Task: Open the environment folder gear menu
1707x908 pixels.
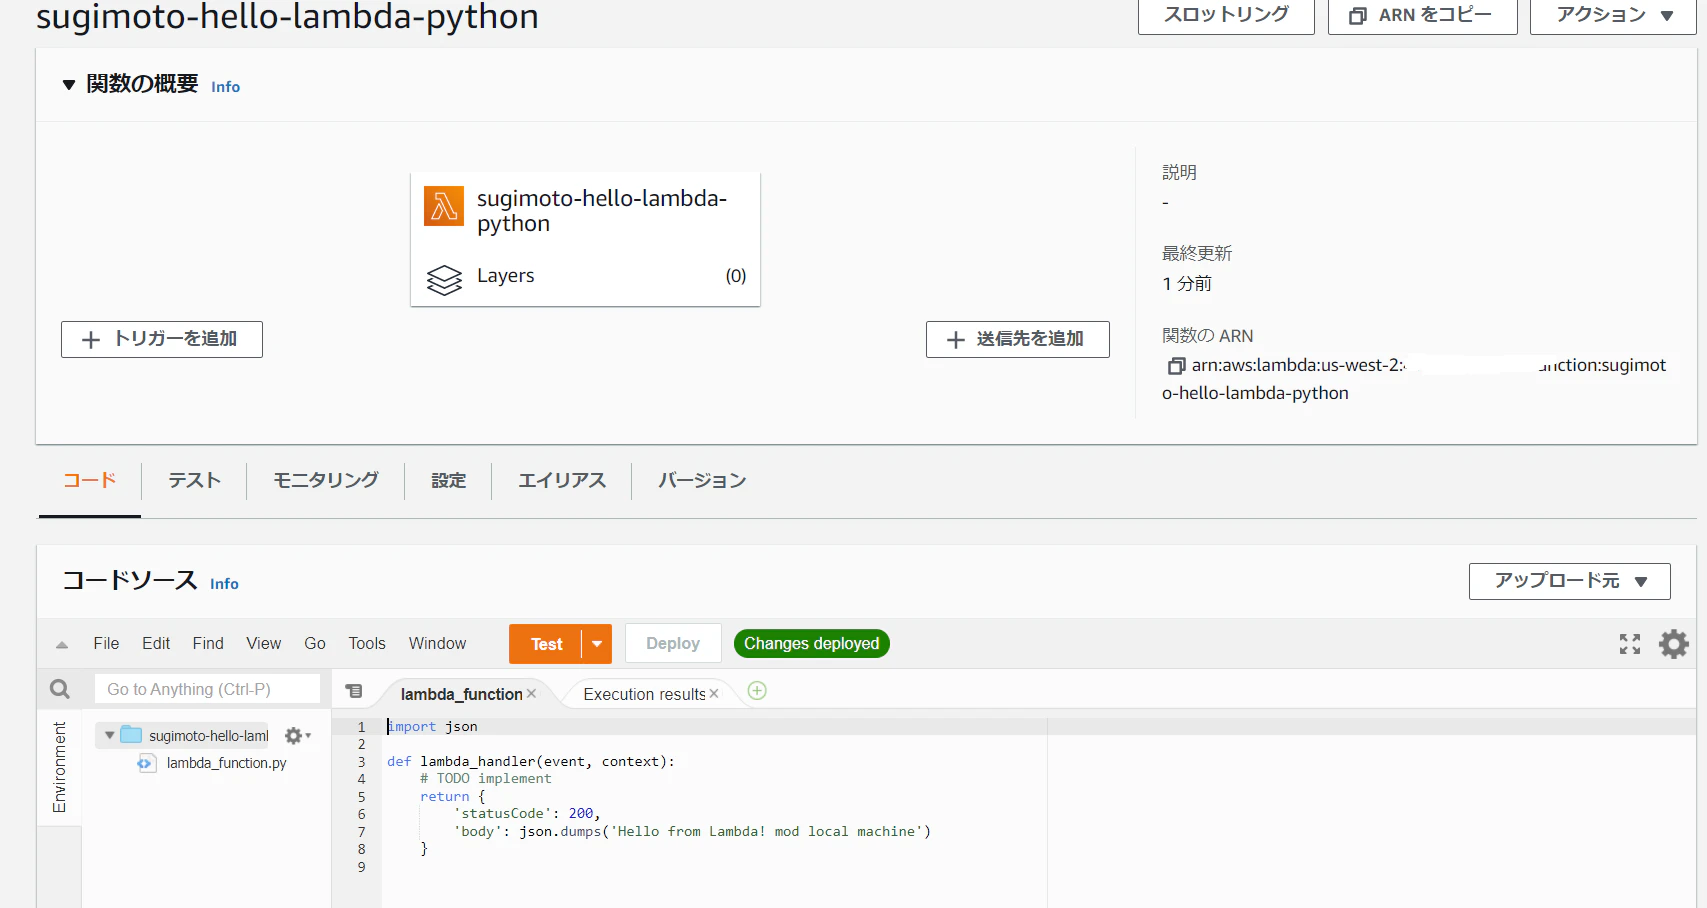Action: [297, 736]
